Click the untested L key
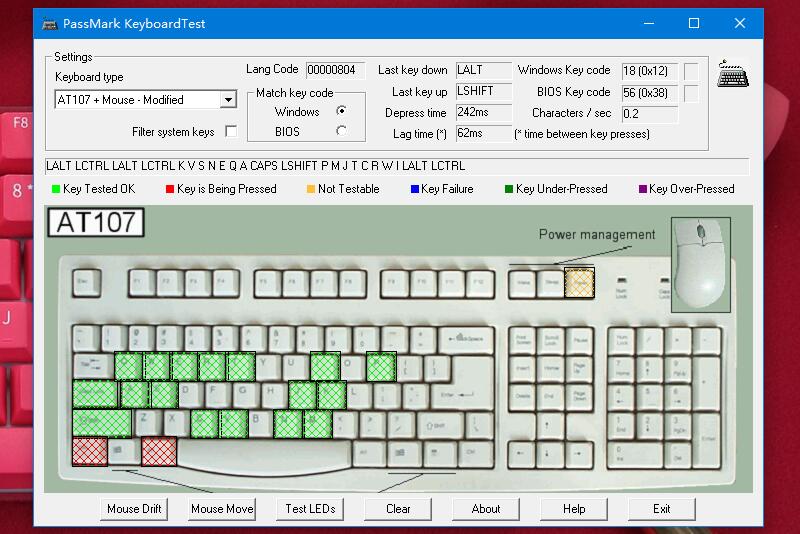This screenshot has height=534, width=800. pyautogui.click(x=360, y=394)
